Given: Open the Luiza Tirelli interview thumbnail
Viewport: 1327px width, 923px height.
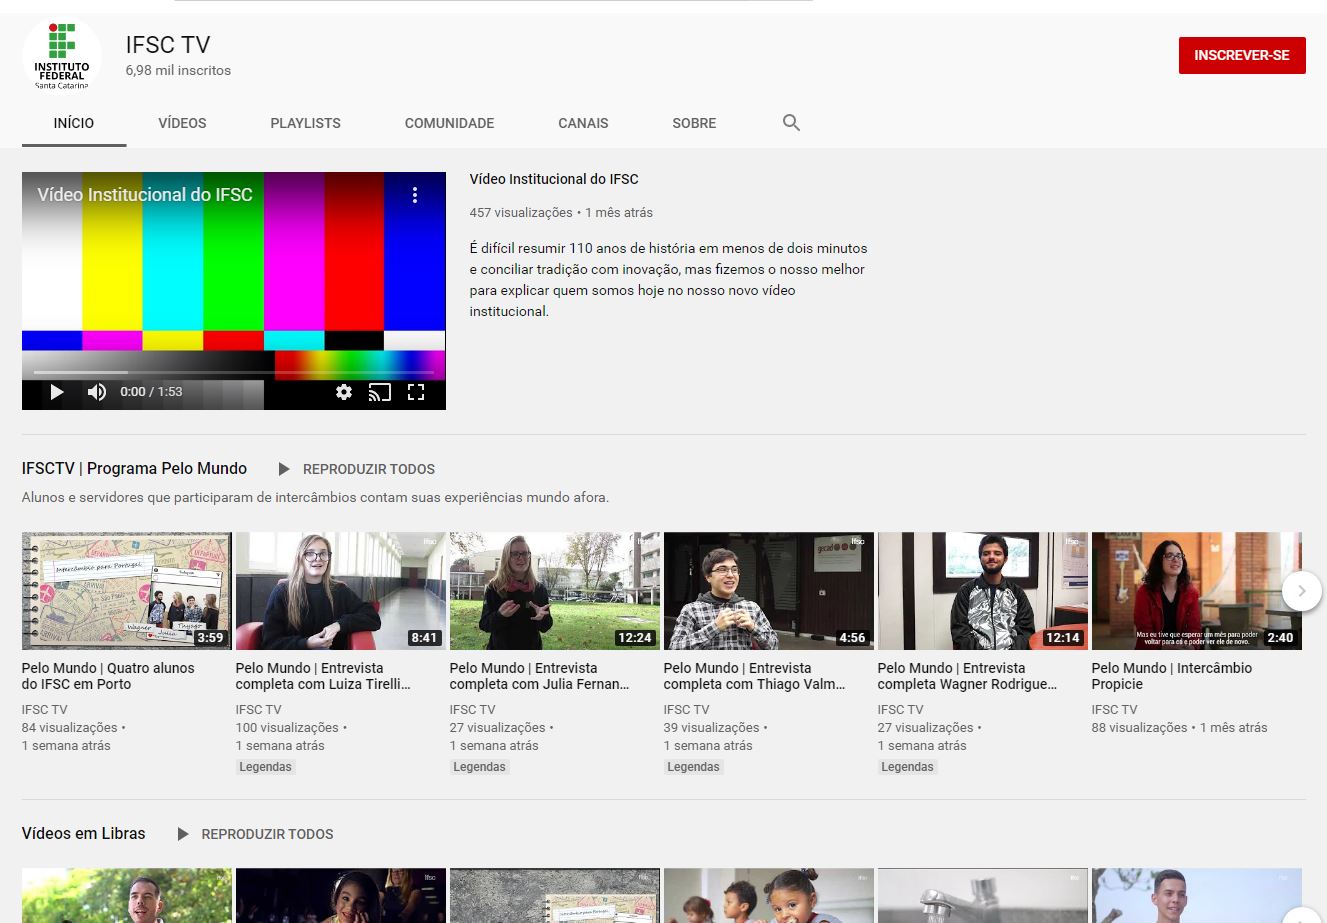Looking at the screenshot, I should point(341,591).
